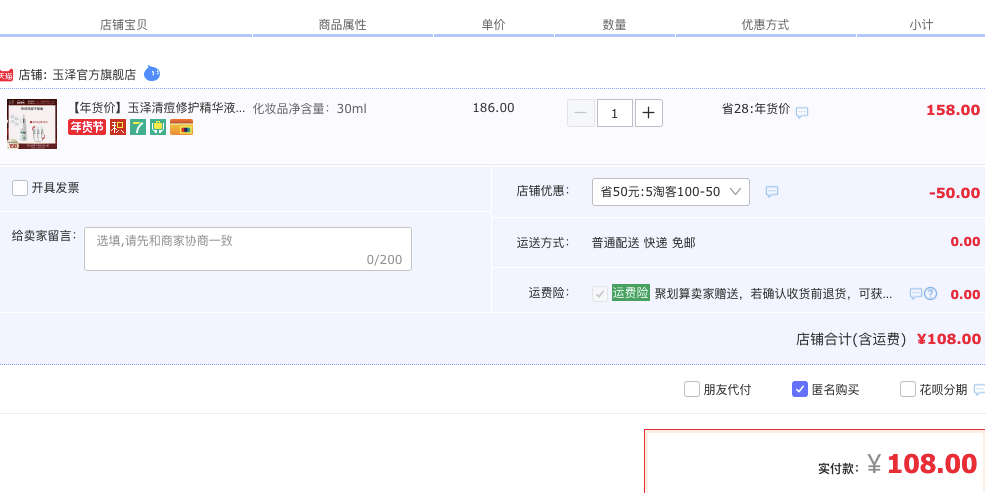985x493 pixels.
Task: Tick the 花呗分期 checkbox
Action: 908,389
